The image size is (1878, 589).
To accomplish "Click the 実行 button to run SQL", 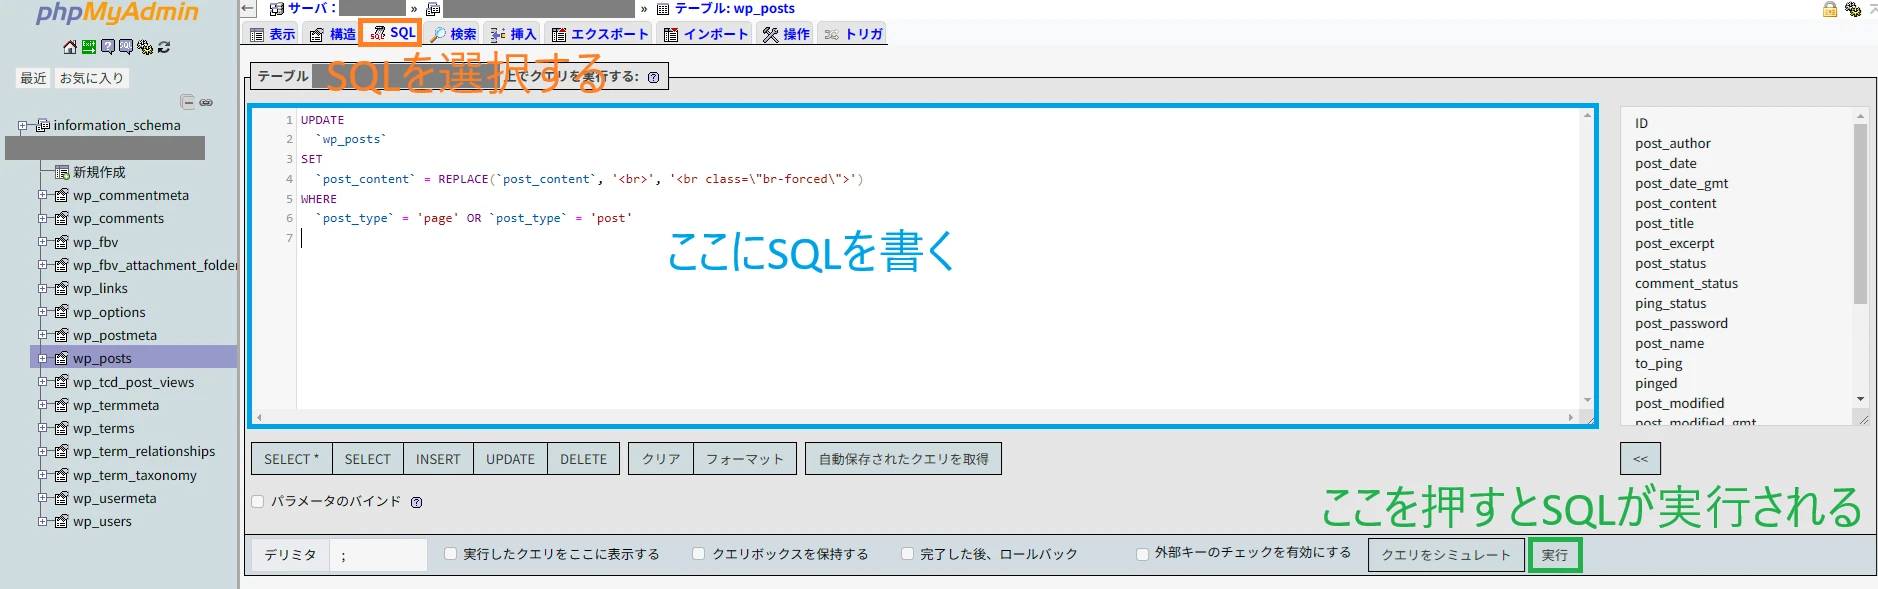I will pyautogui.click(x=1554, y=555).
